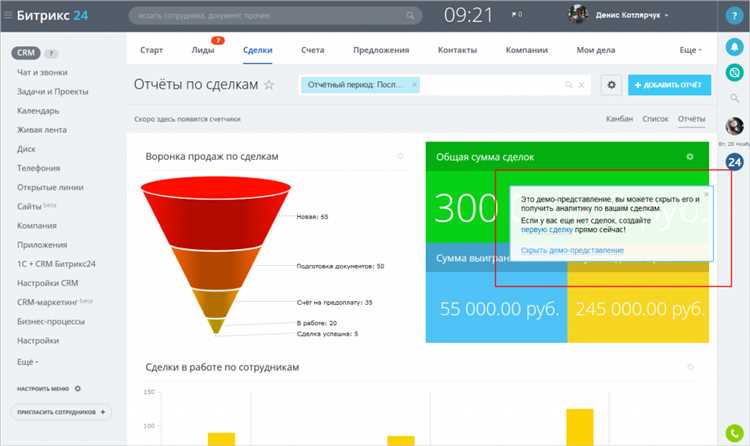Open the gear settings button beside the filter
The height and width of the screenshot is (446, 750).
(611, 85)
